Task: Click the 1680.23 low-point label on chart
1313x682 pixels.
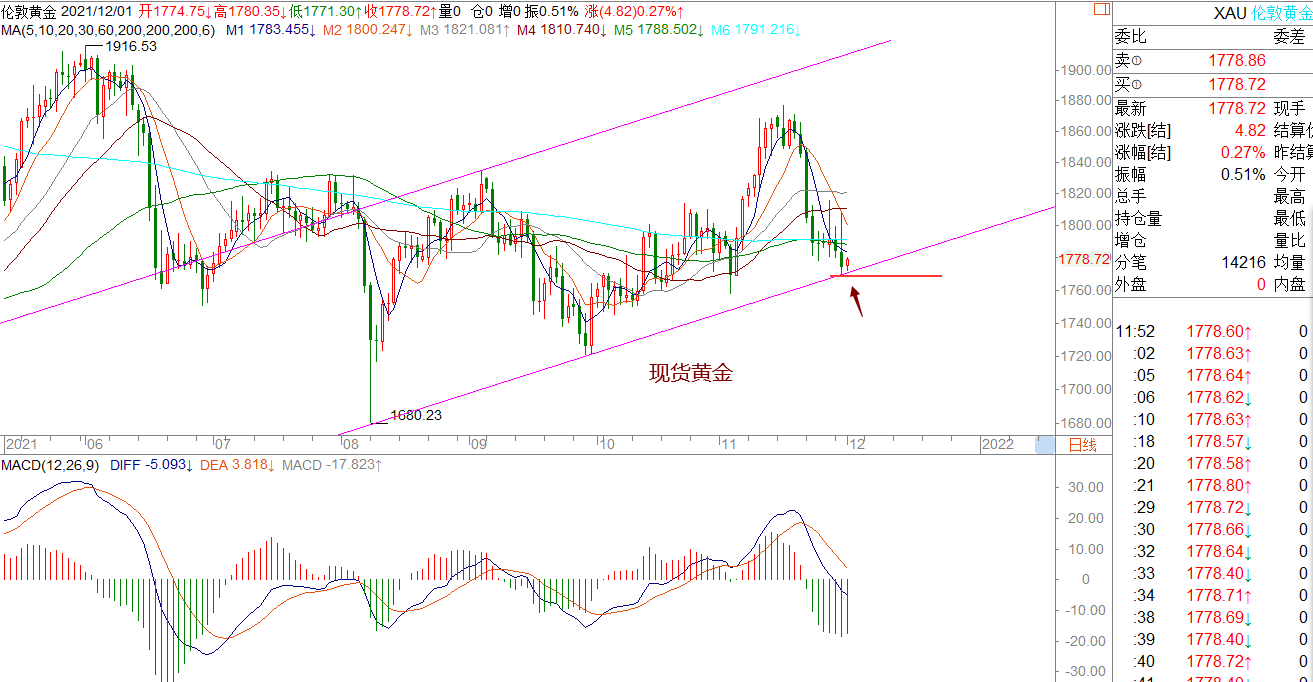Action: (416, 414)
